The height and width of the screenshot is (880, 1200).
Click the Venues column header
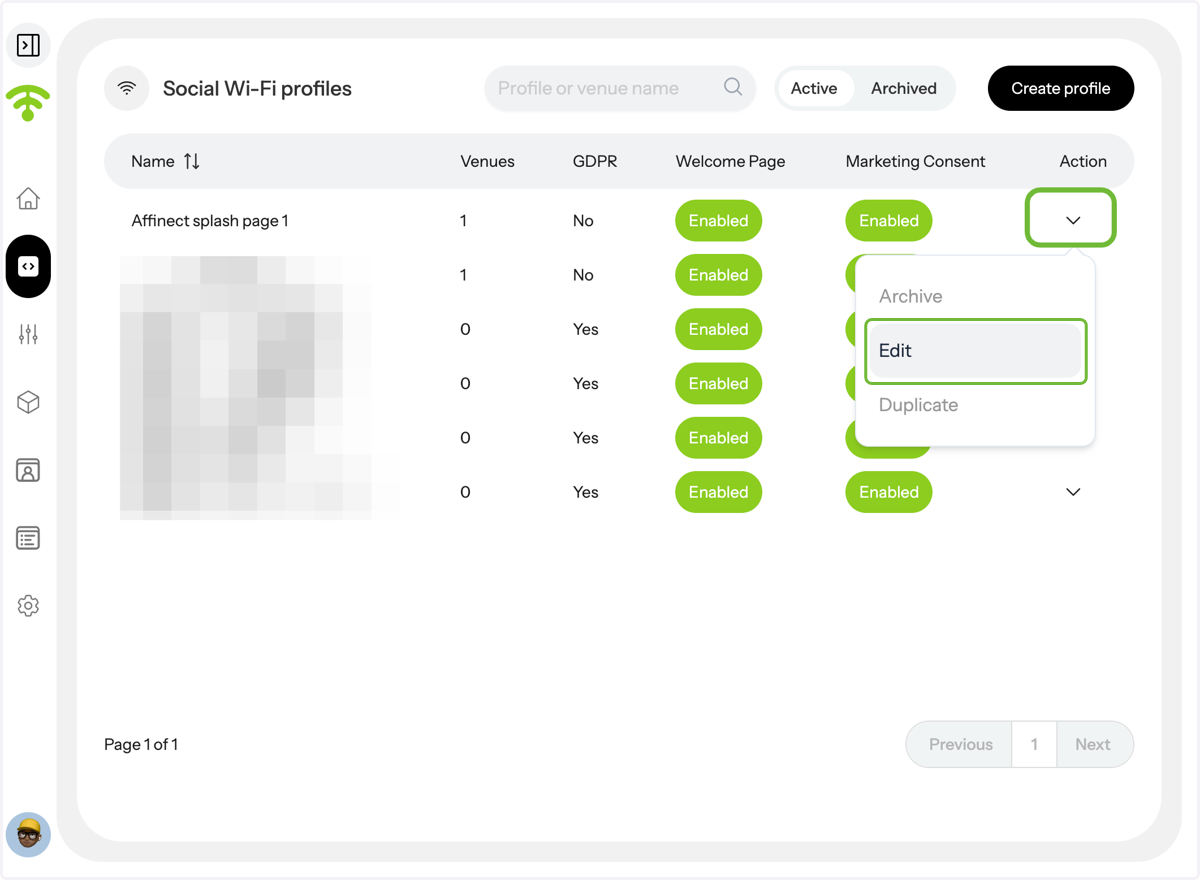pyautogui.click(x=487, y=161)
